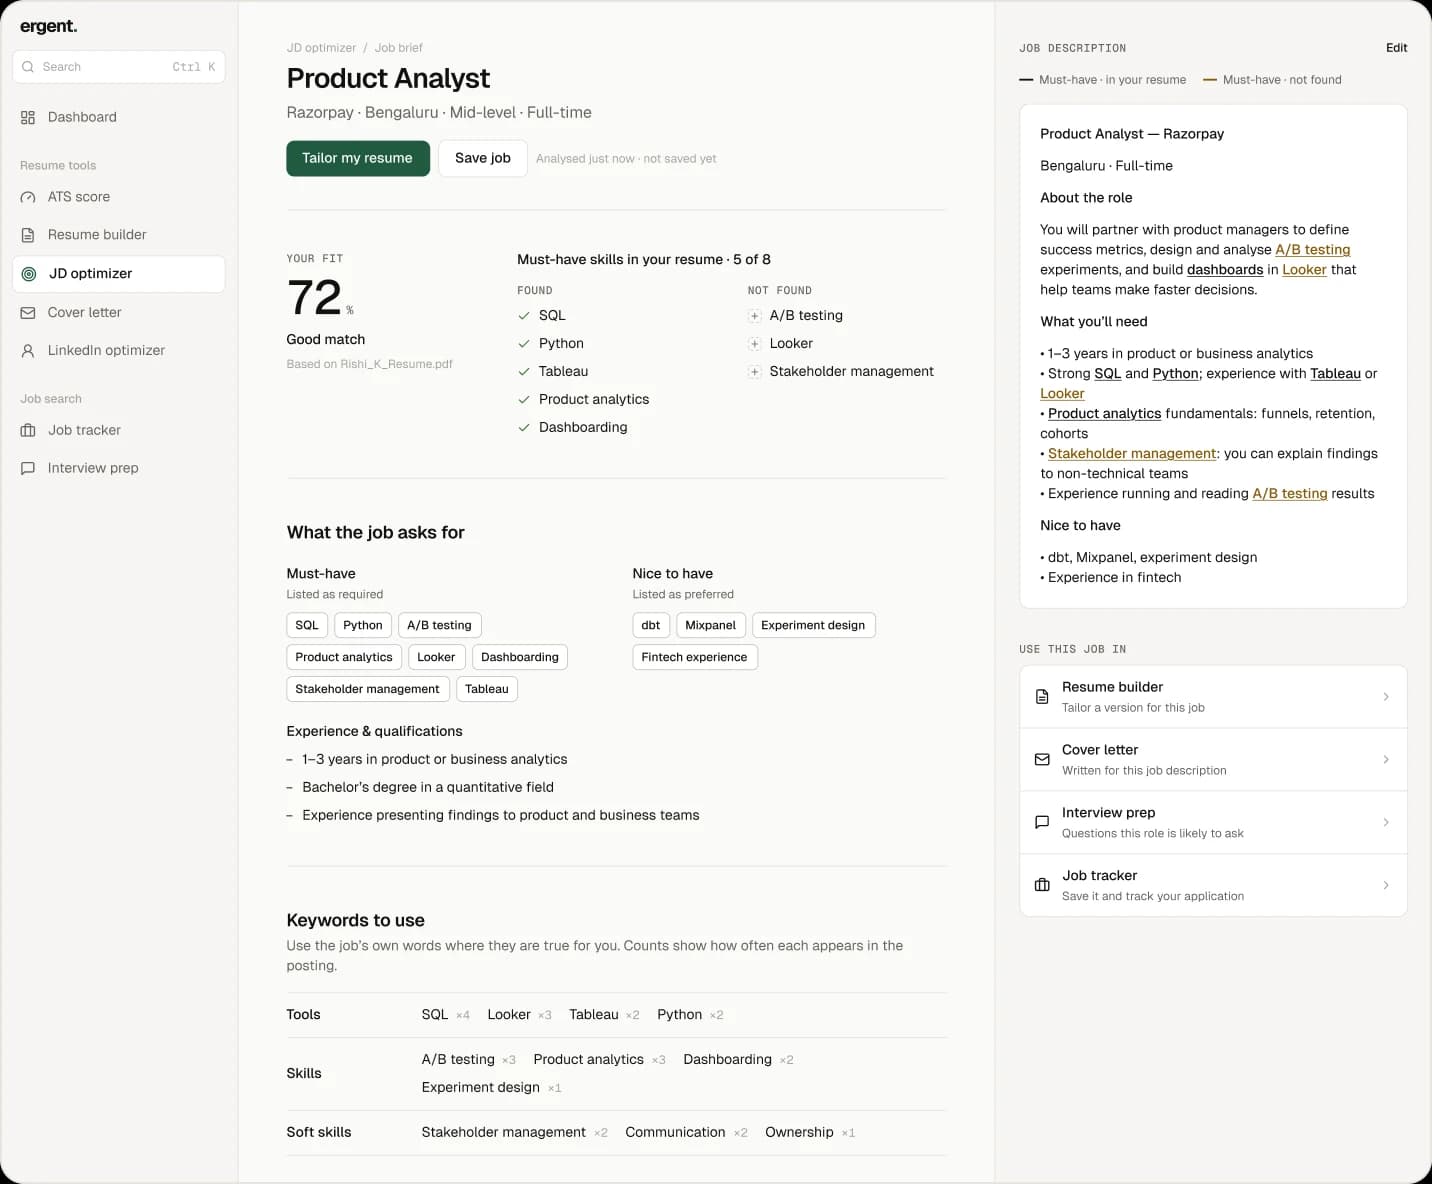Click the Python must-have tag
This screenshot has height=1184, width=1432.
coord(363,625)
